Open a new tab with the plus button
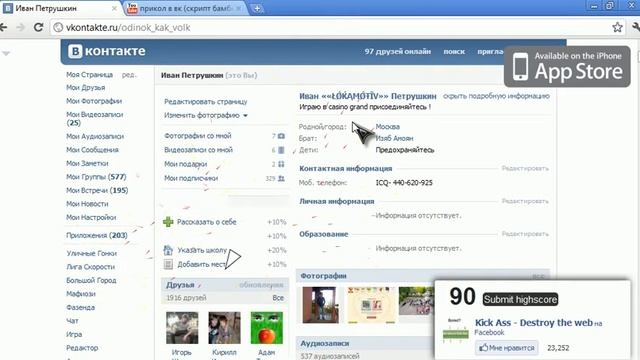This screenshot has height=360, width=640. click(x=257, y=8)
